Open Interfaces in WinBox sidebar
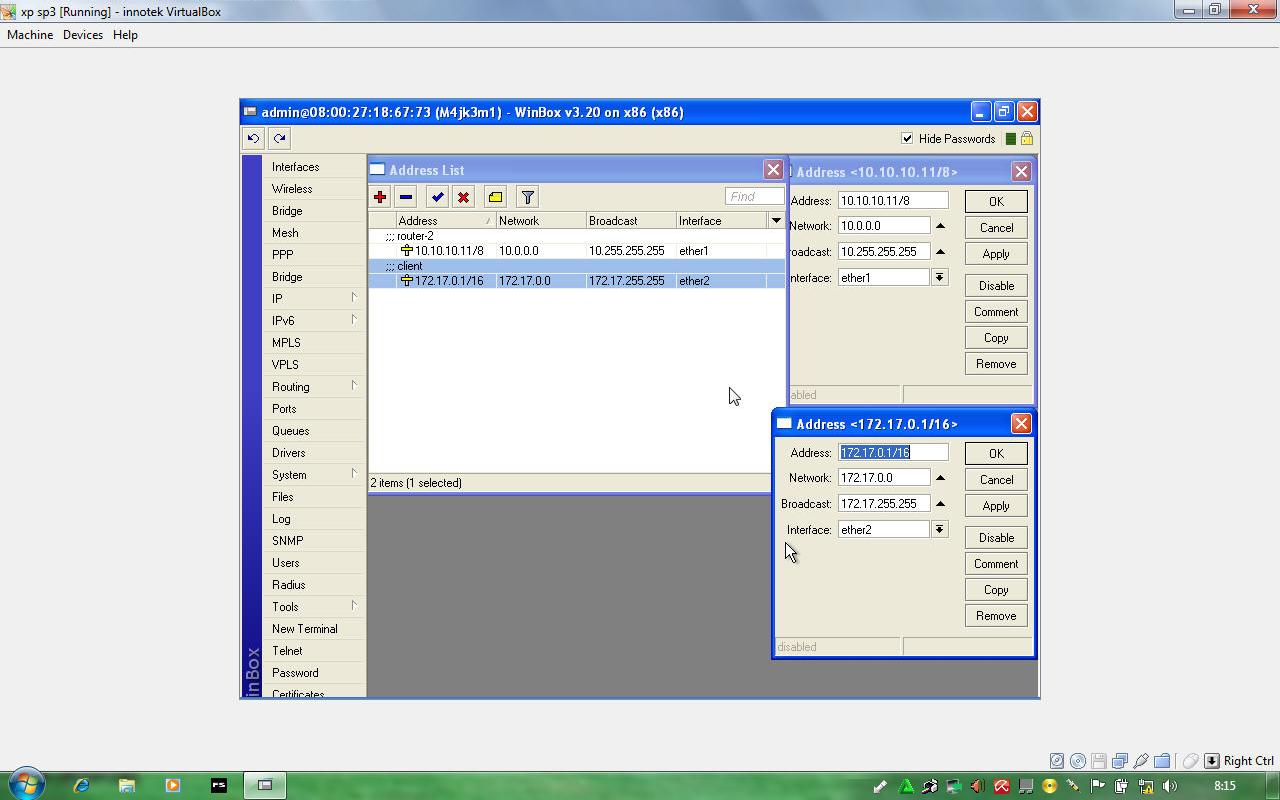The height and width of the screenshot is (800, 1280). click(x=314, y=167)
